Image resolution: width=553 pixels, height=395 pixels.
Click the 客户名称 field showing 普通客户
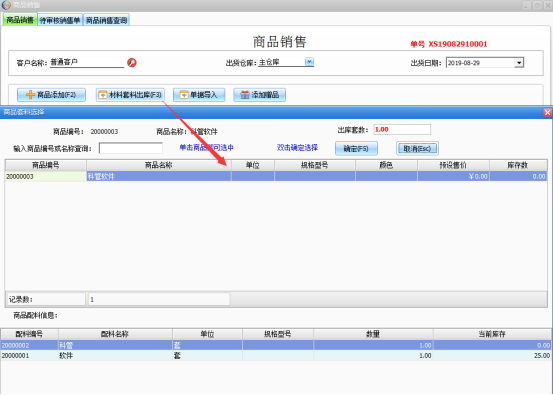[x=87, y=62]
